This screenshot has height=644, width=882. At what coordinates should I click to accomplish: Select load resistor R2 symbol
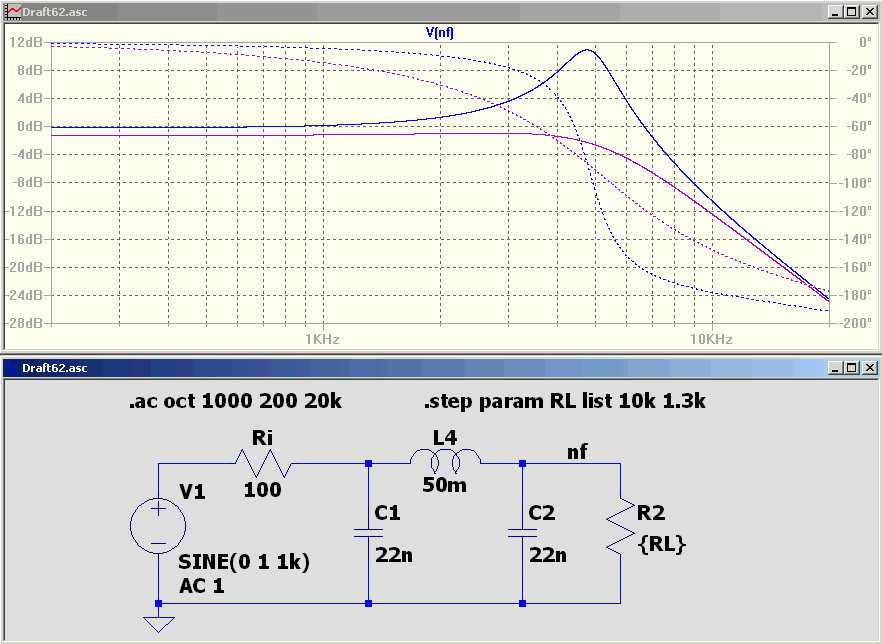point(620,526)
